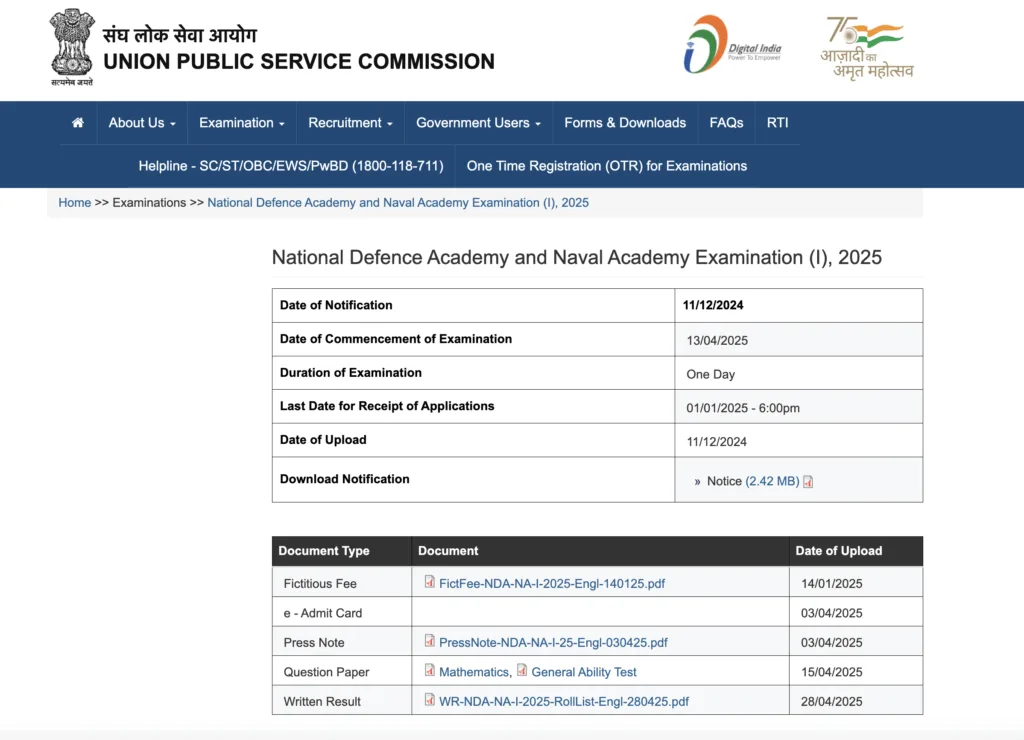
Task: Open the Forms & Downloads menu
Action: coord(624,122)
